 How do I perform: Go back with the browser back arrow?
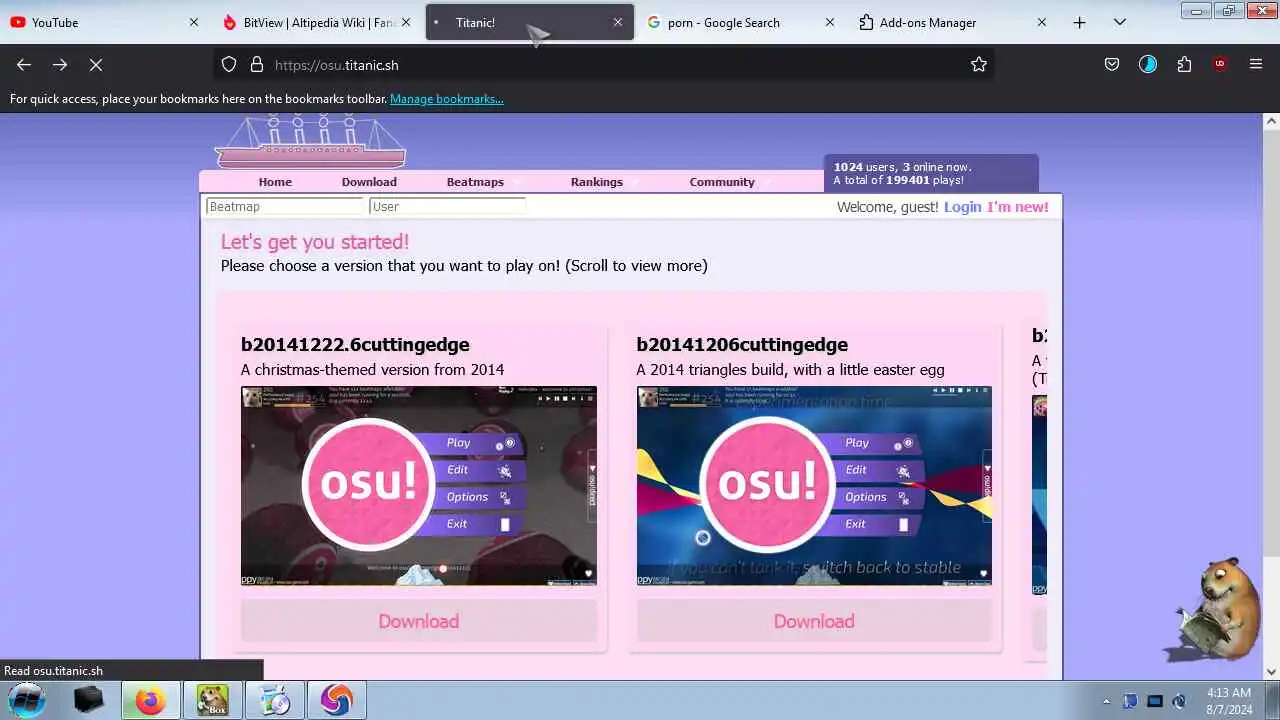(24, 64)
